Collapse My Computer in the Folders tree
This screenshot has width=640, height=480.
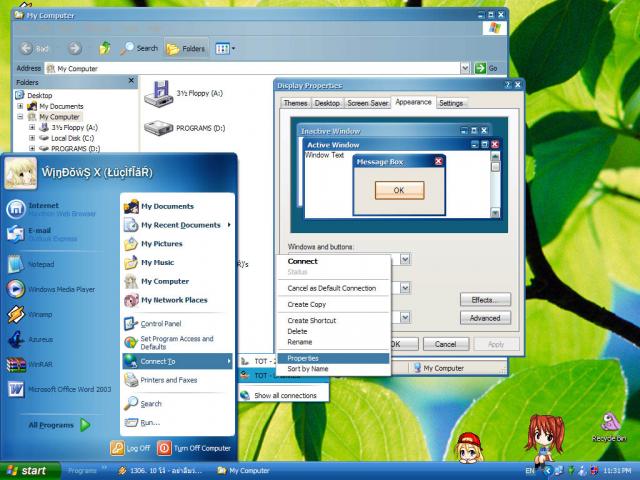tap(20, 117)
